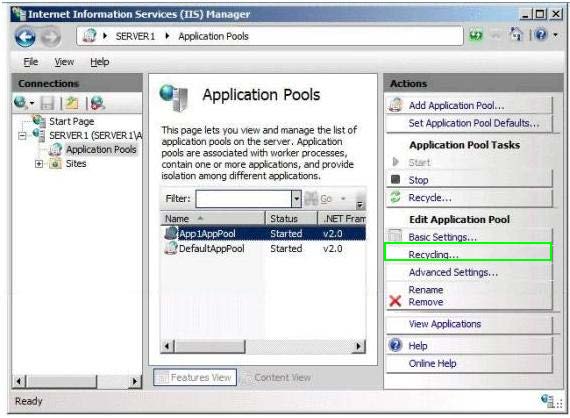The height and width of the screenshot is (418, 570).
Task: Click the Recycling... action link
Action: click(468, 252)
